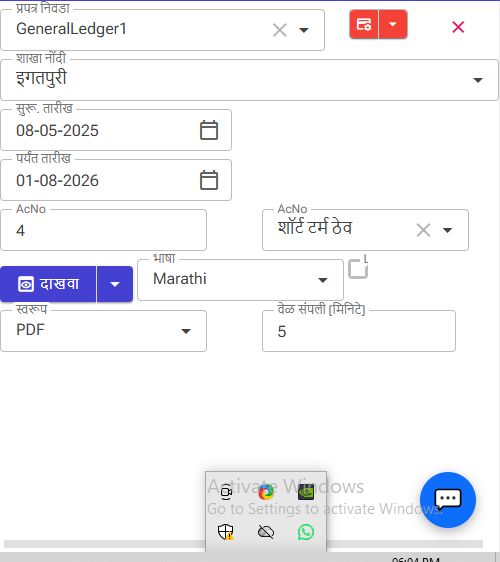This screenshot has height=562, width=500.
Task: Open the दाखवा button split arrow
Action: click(115, 284)
